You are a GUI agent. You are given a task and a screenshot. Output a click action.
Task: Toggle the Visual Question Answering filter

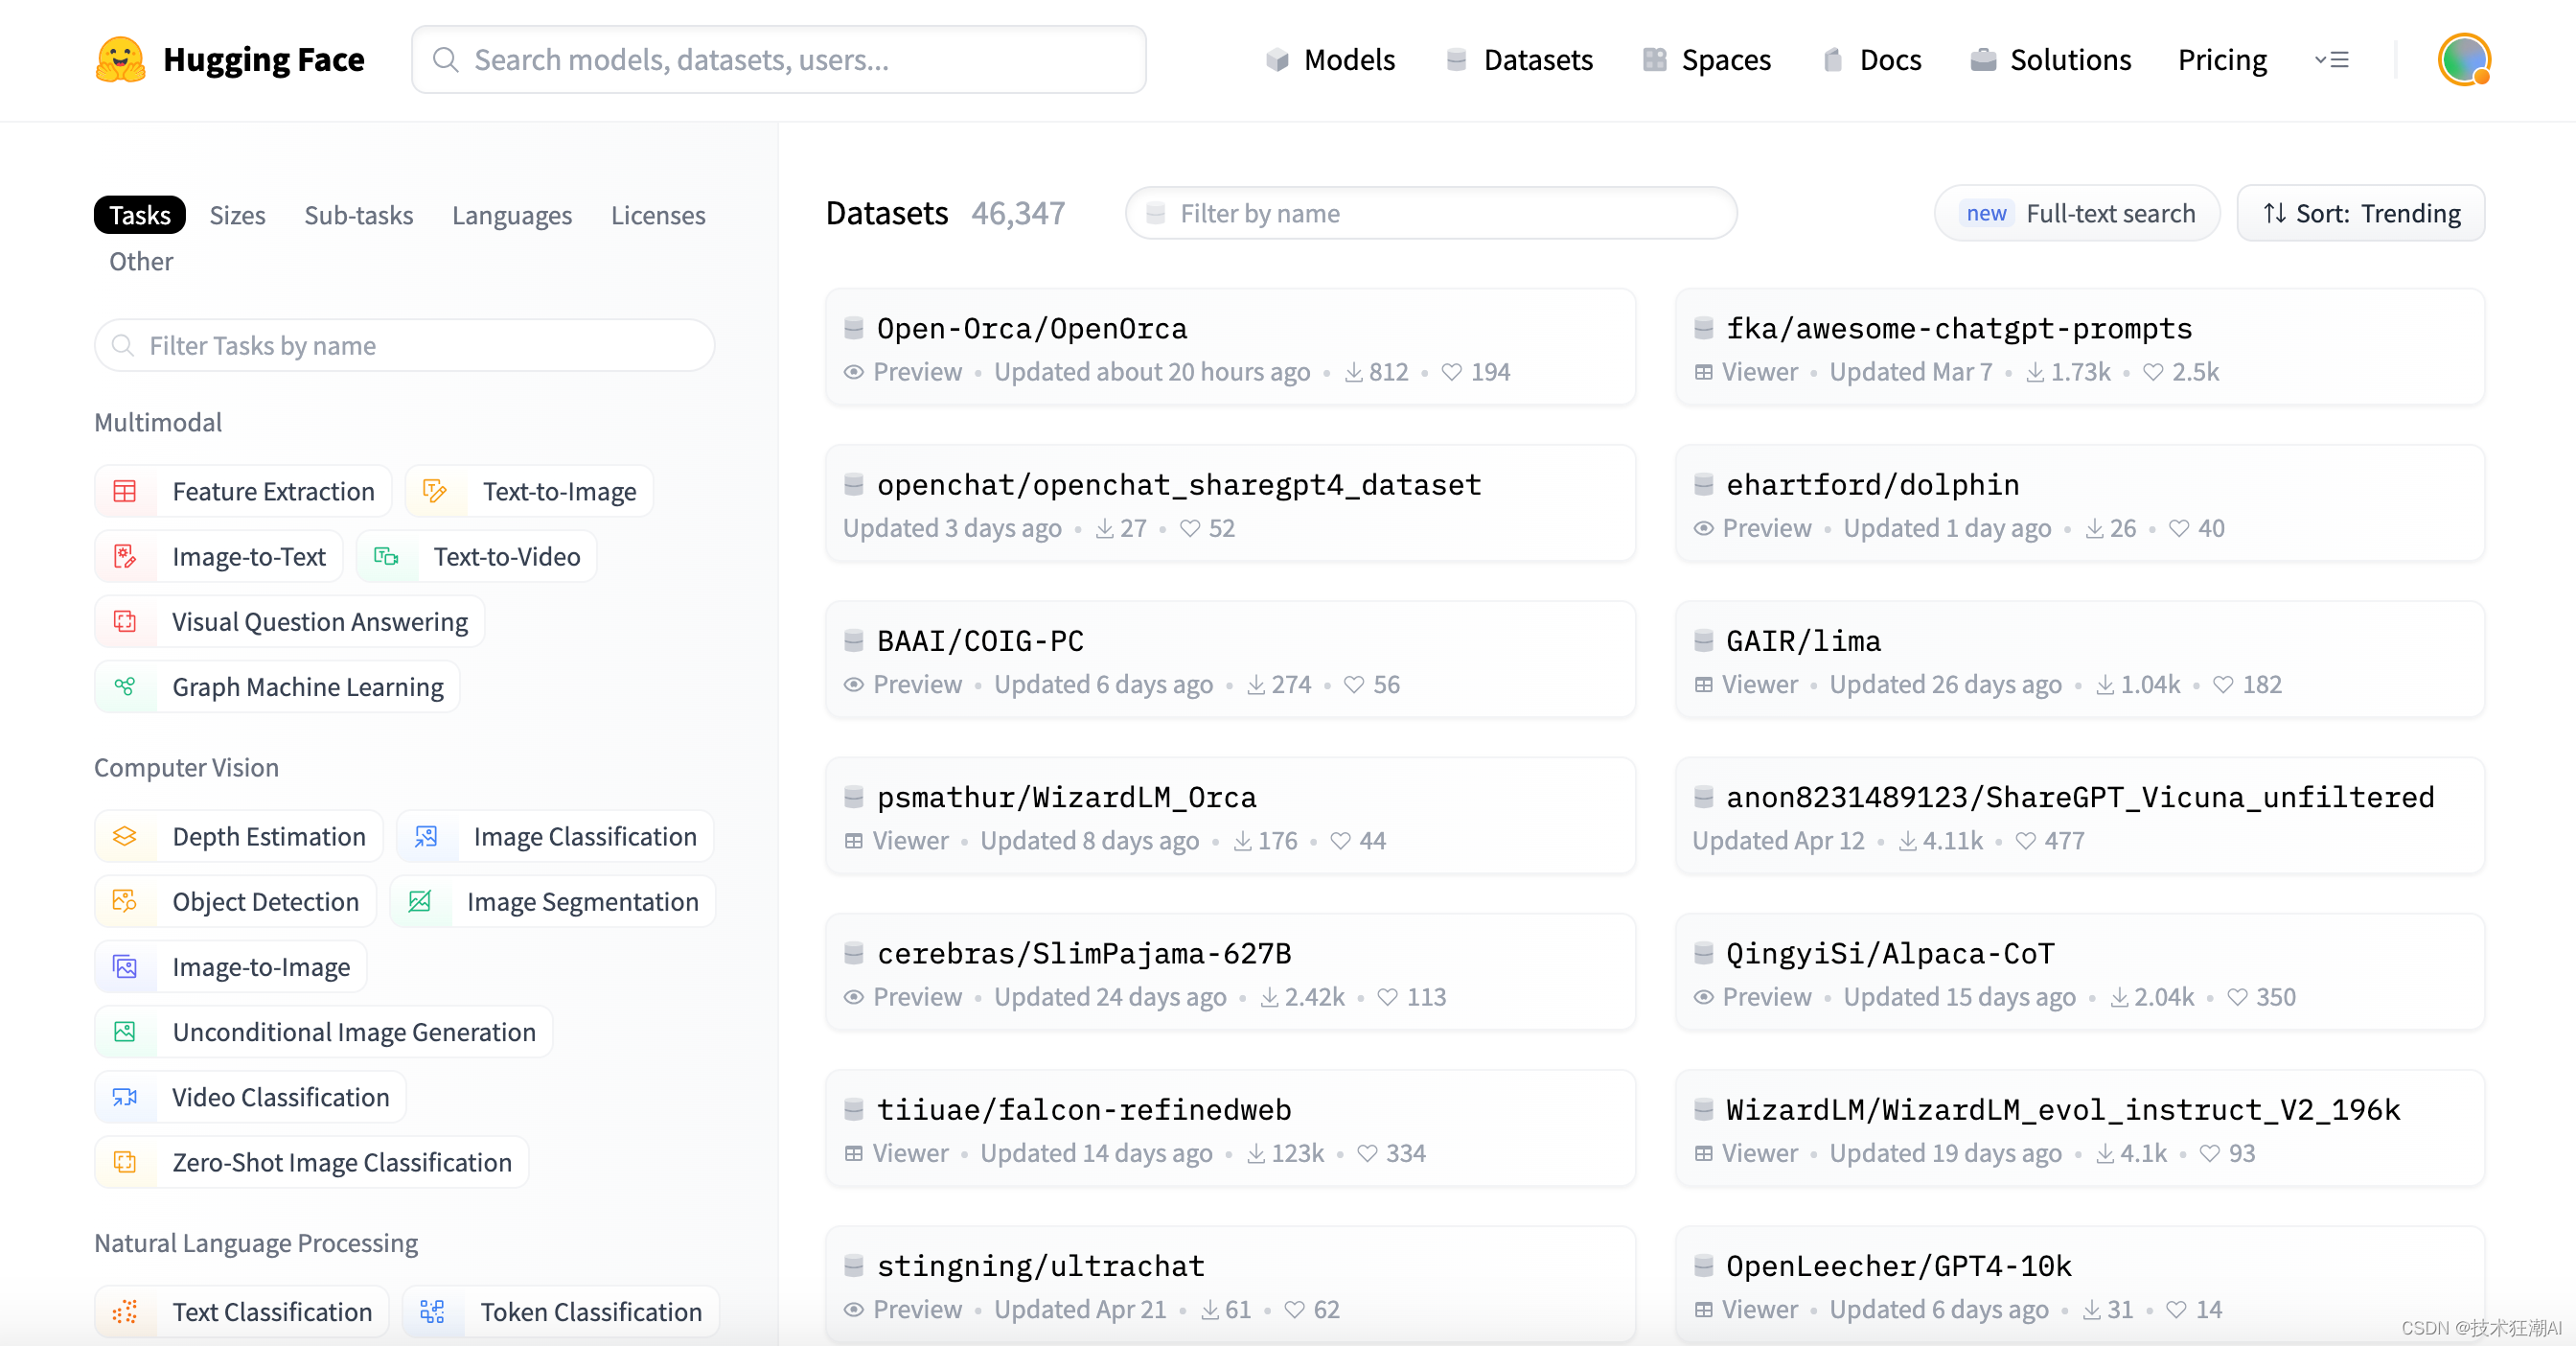(290, 622)
